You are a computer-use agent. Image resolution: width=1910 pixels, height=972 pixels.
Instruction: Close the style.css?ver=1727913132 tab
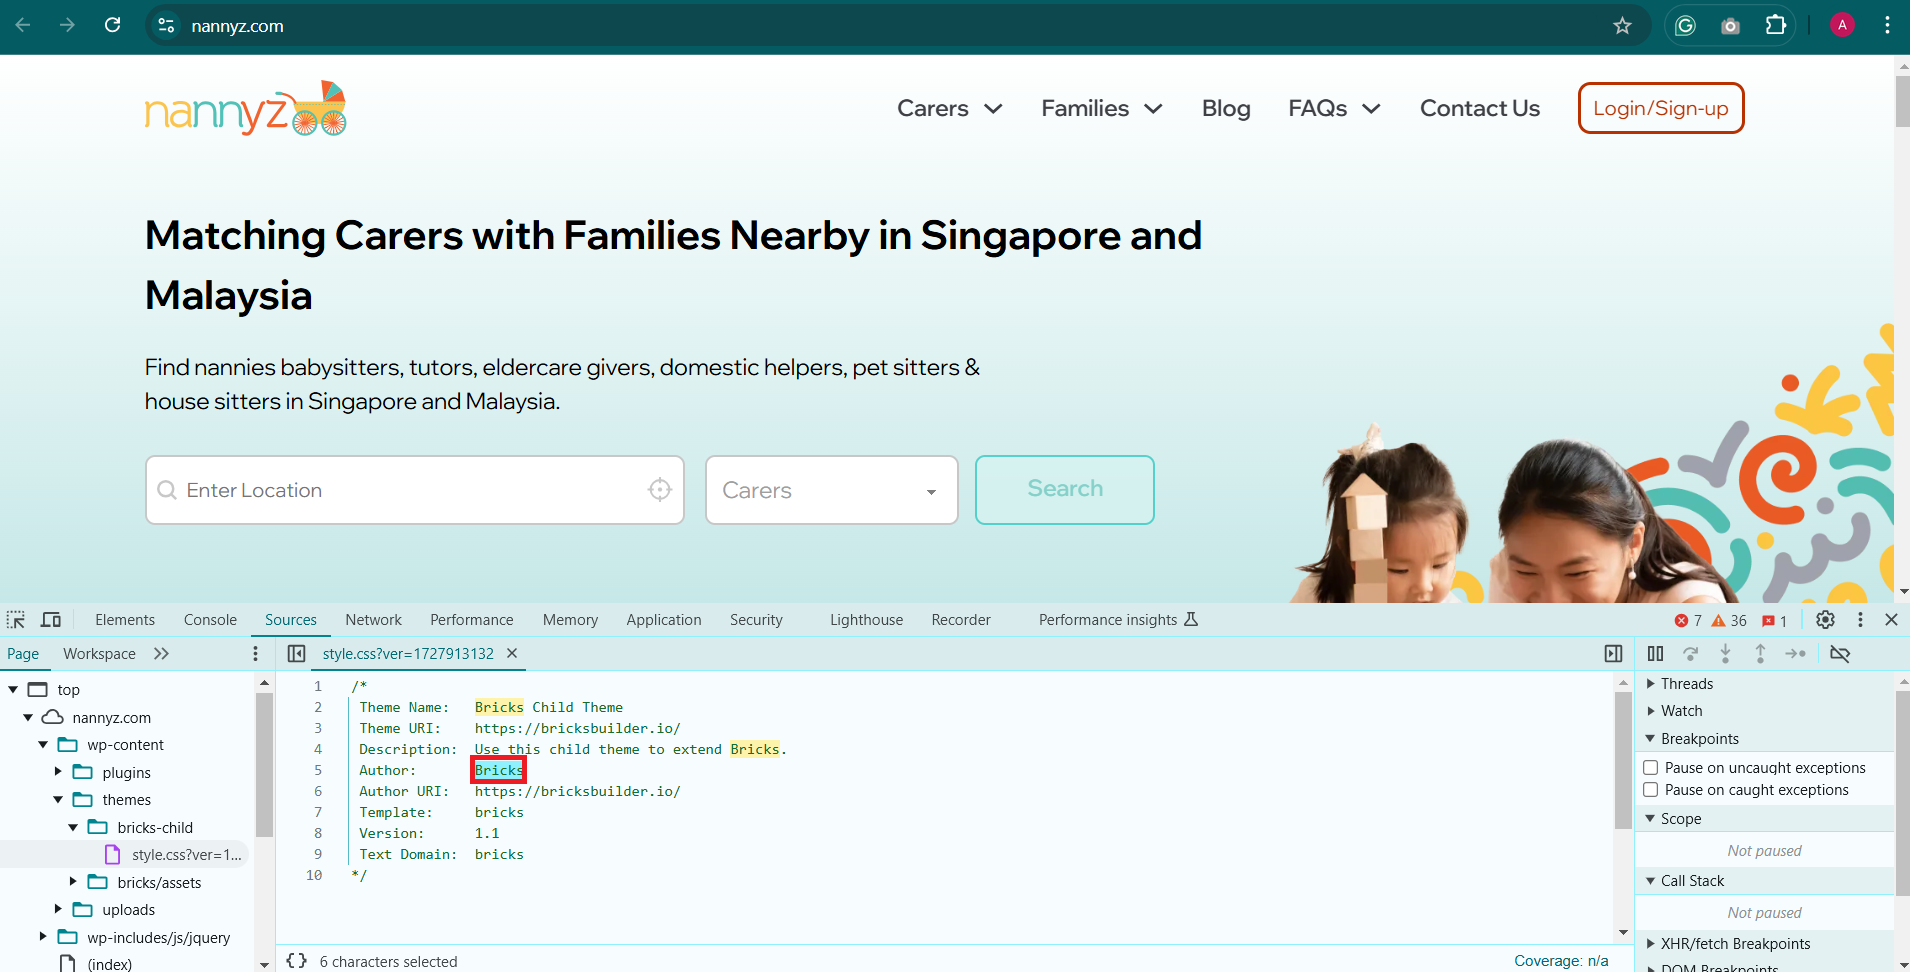(x=512, y=653)
